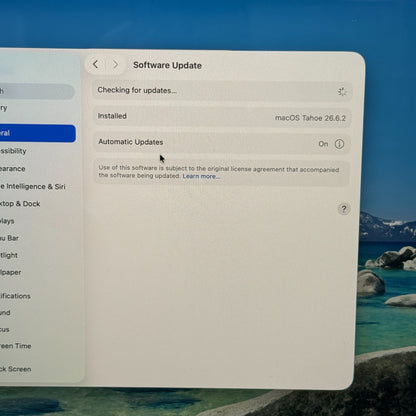416x416 pixels.
Task: Open Notifications settings in sidebar
Action: click(x=15, y=296)
